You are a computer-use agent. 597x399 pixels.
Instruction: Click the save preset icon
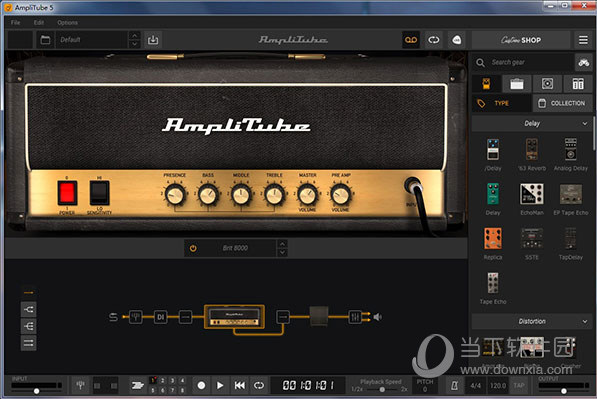153,40
